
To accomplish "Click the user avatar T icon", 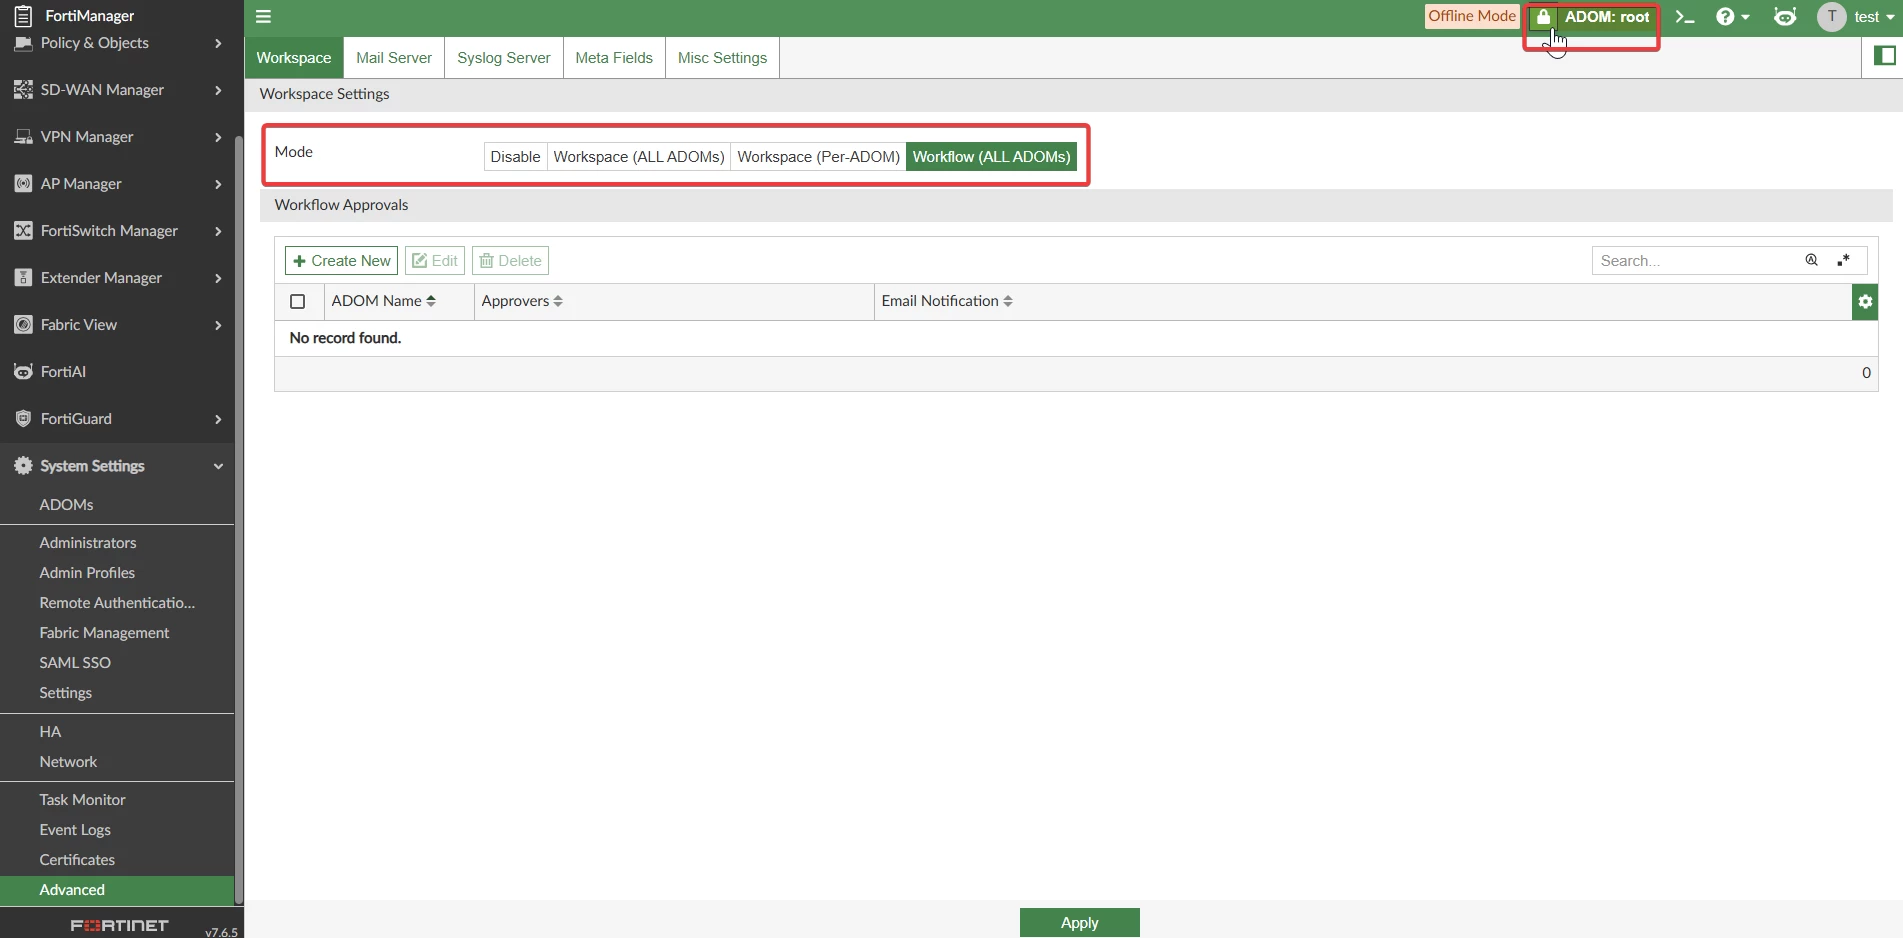I will coord(1831,17).
